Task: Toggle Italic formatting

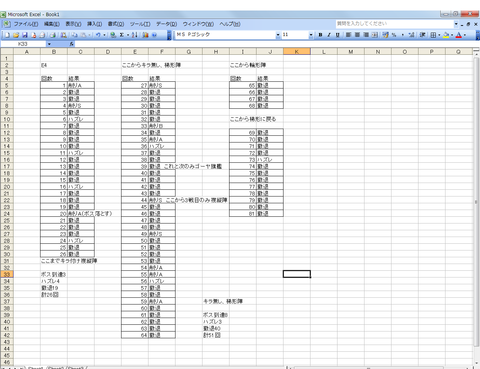Action: click(x=329, y=35)
